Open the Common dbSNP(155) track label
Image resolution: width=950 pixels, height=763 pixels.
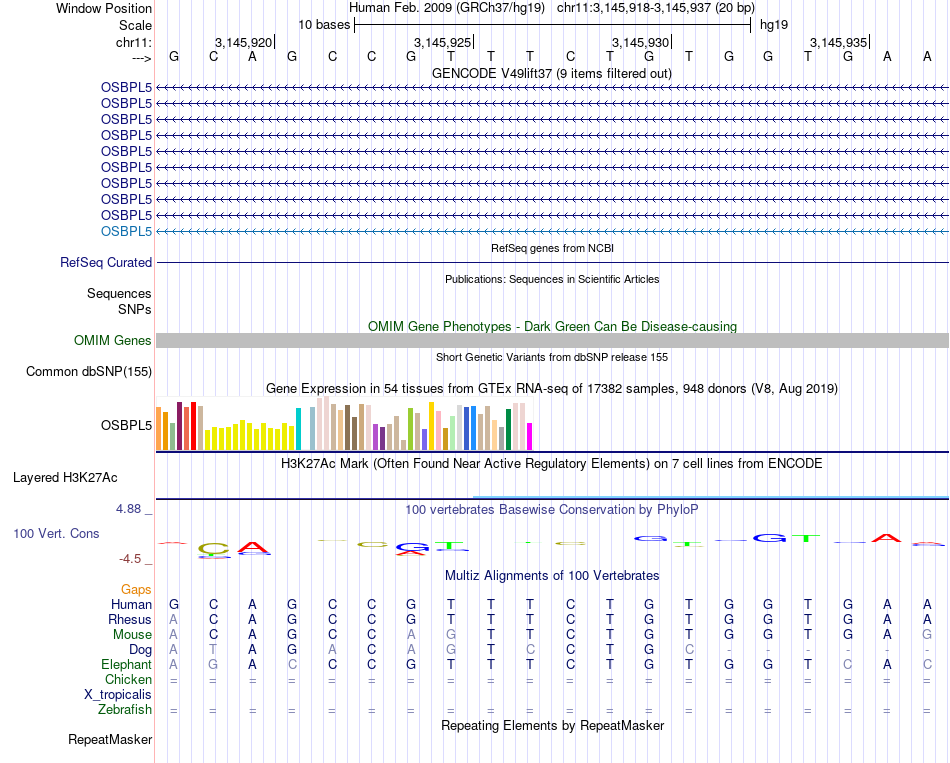pos(89,372)
